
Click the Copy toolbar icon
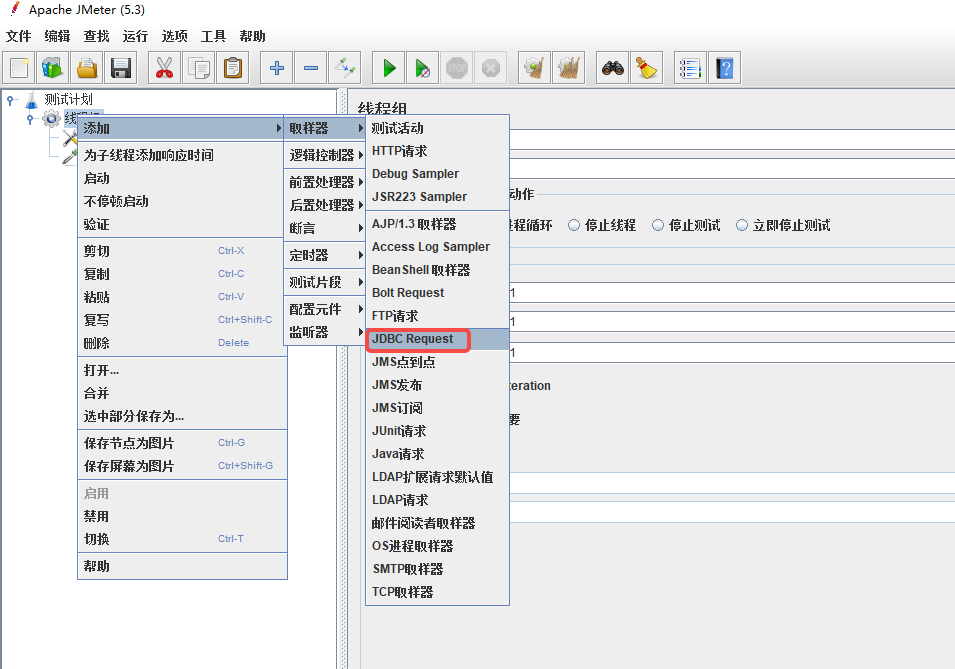(199, 68)
